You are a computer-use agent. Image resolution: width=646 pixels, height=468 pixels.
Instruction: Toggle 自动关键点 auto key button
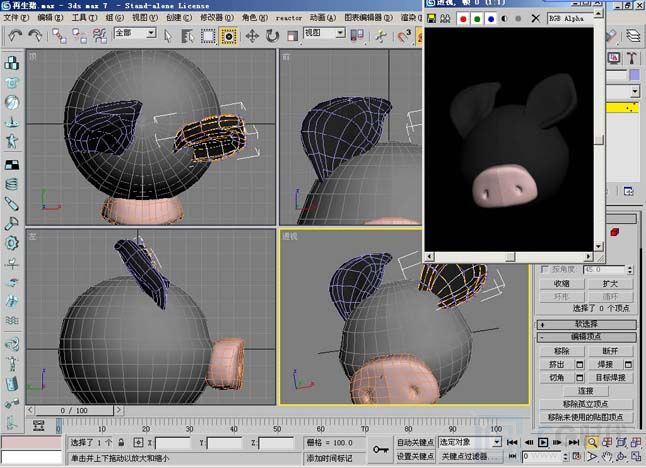click(415, 442)
